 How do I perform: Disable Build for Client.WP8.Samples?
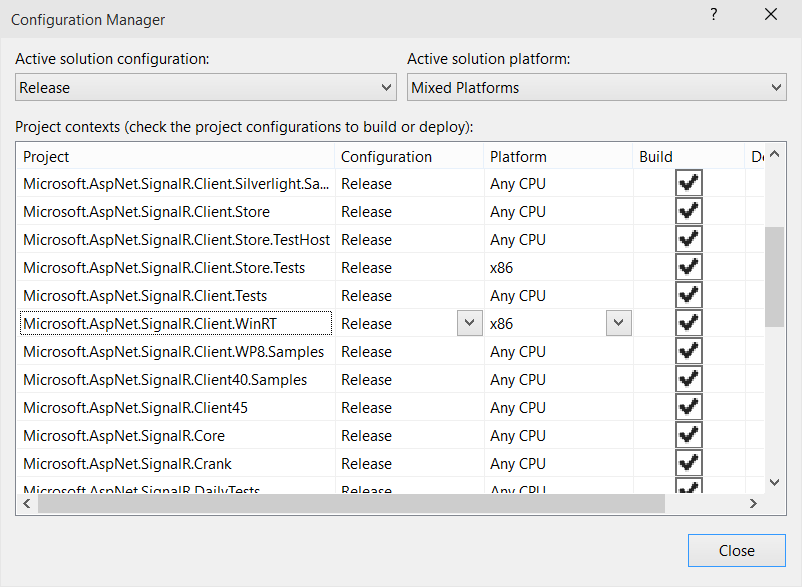[x=688, y=351]
